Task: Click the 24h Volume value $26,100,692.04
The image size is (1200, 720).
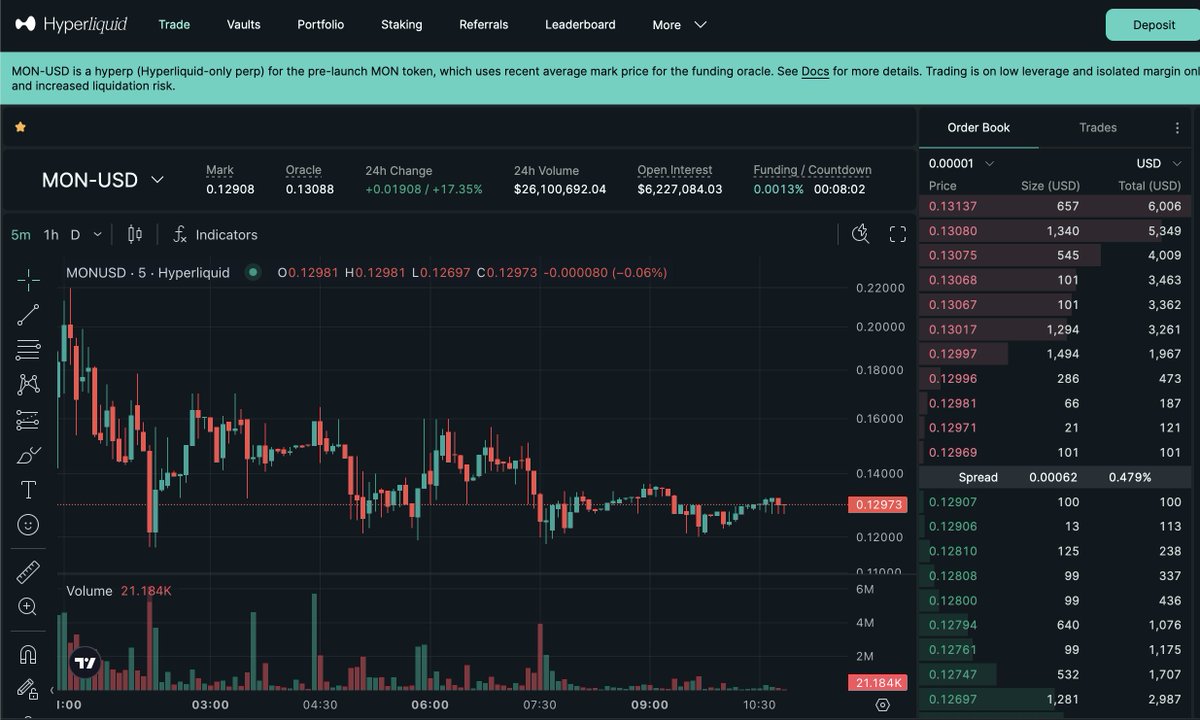Action: pos(560,189)
